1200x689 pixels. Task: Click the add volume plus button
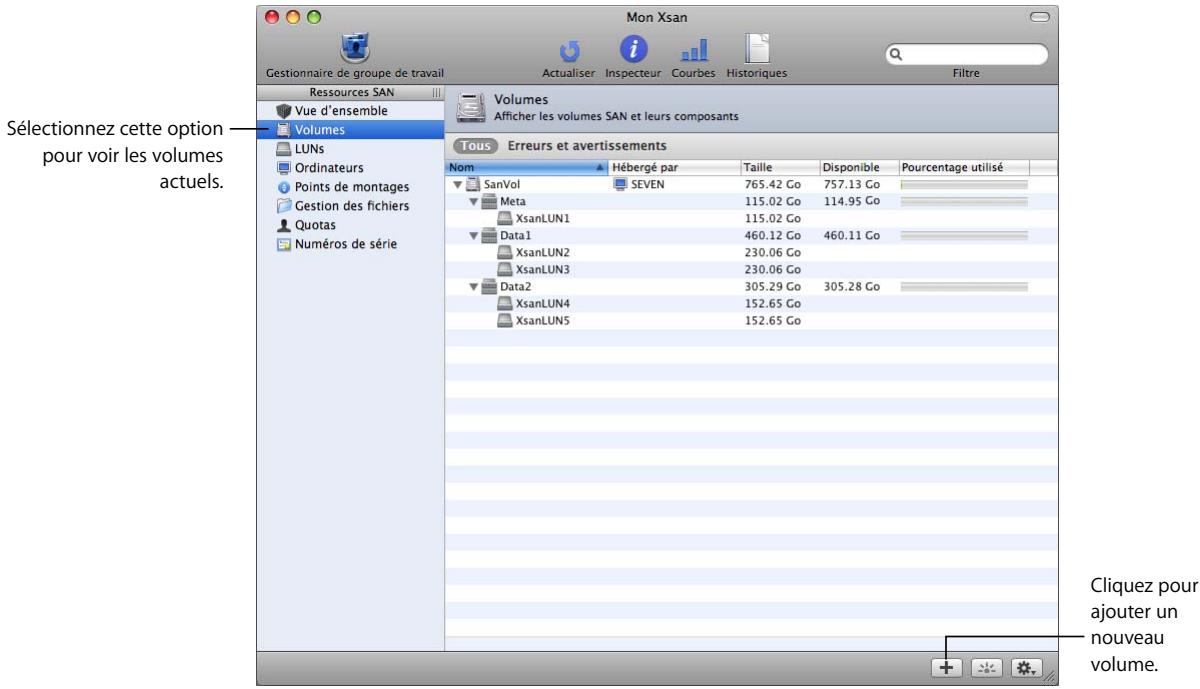tap(945, 668)
